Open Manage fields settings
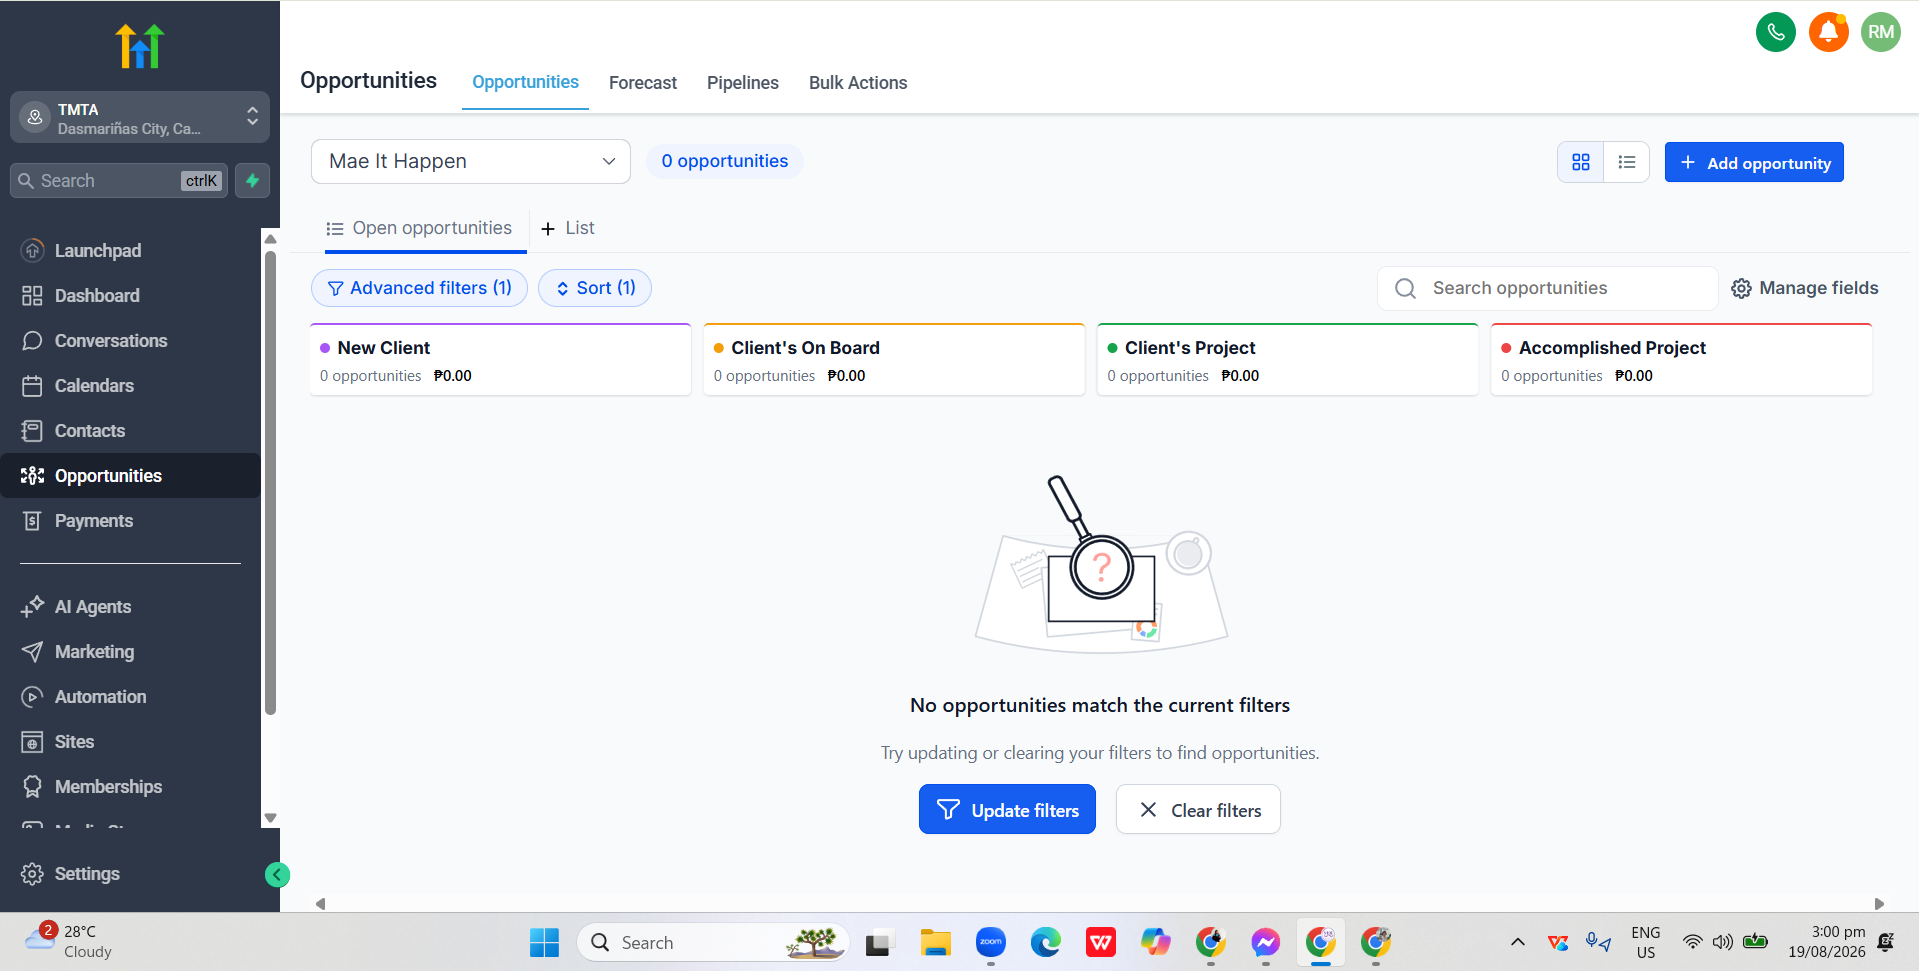 click(1805, 288)
